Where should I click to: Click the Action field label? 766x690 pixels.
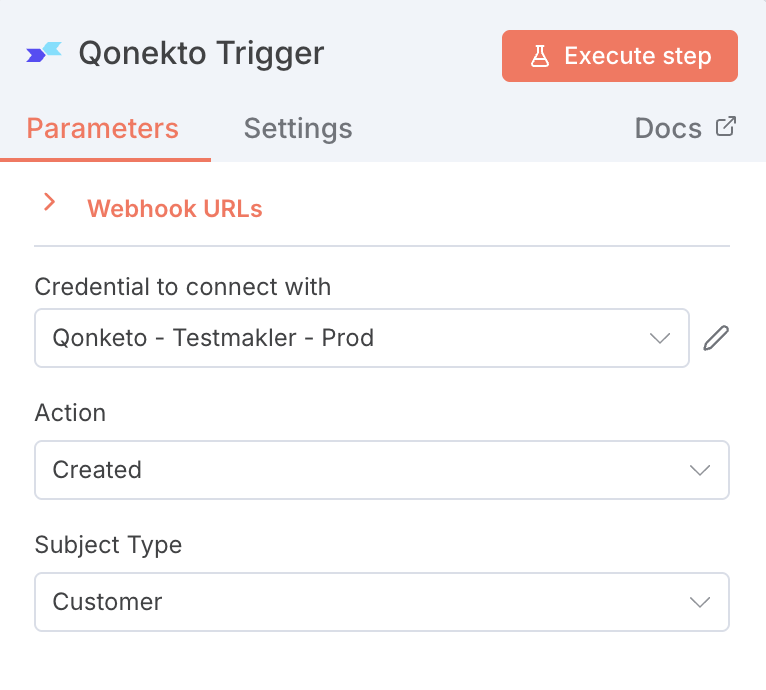(70, 412)
